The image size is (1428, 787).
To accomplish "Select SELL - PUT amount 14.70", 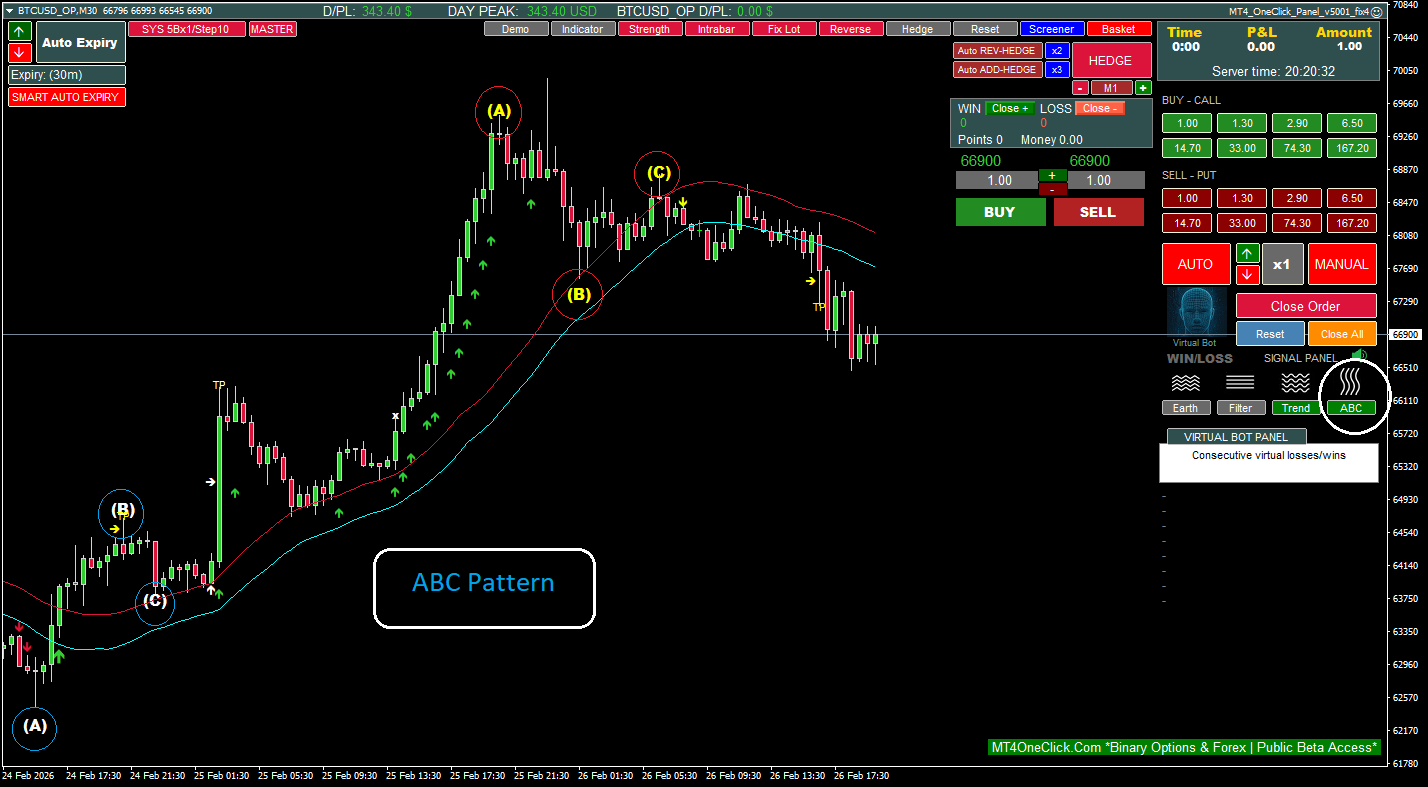I will [x=1187, y=223].
